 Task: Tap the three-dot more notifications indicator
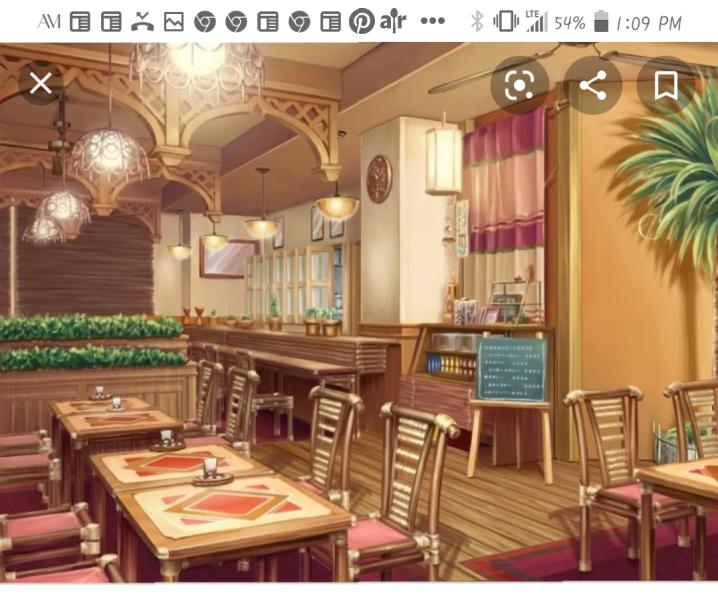[432, 21]
